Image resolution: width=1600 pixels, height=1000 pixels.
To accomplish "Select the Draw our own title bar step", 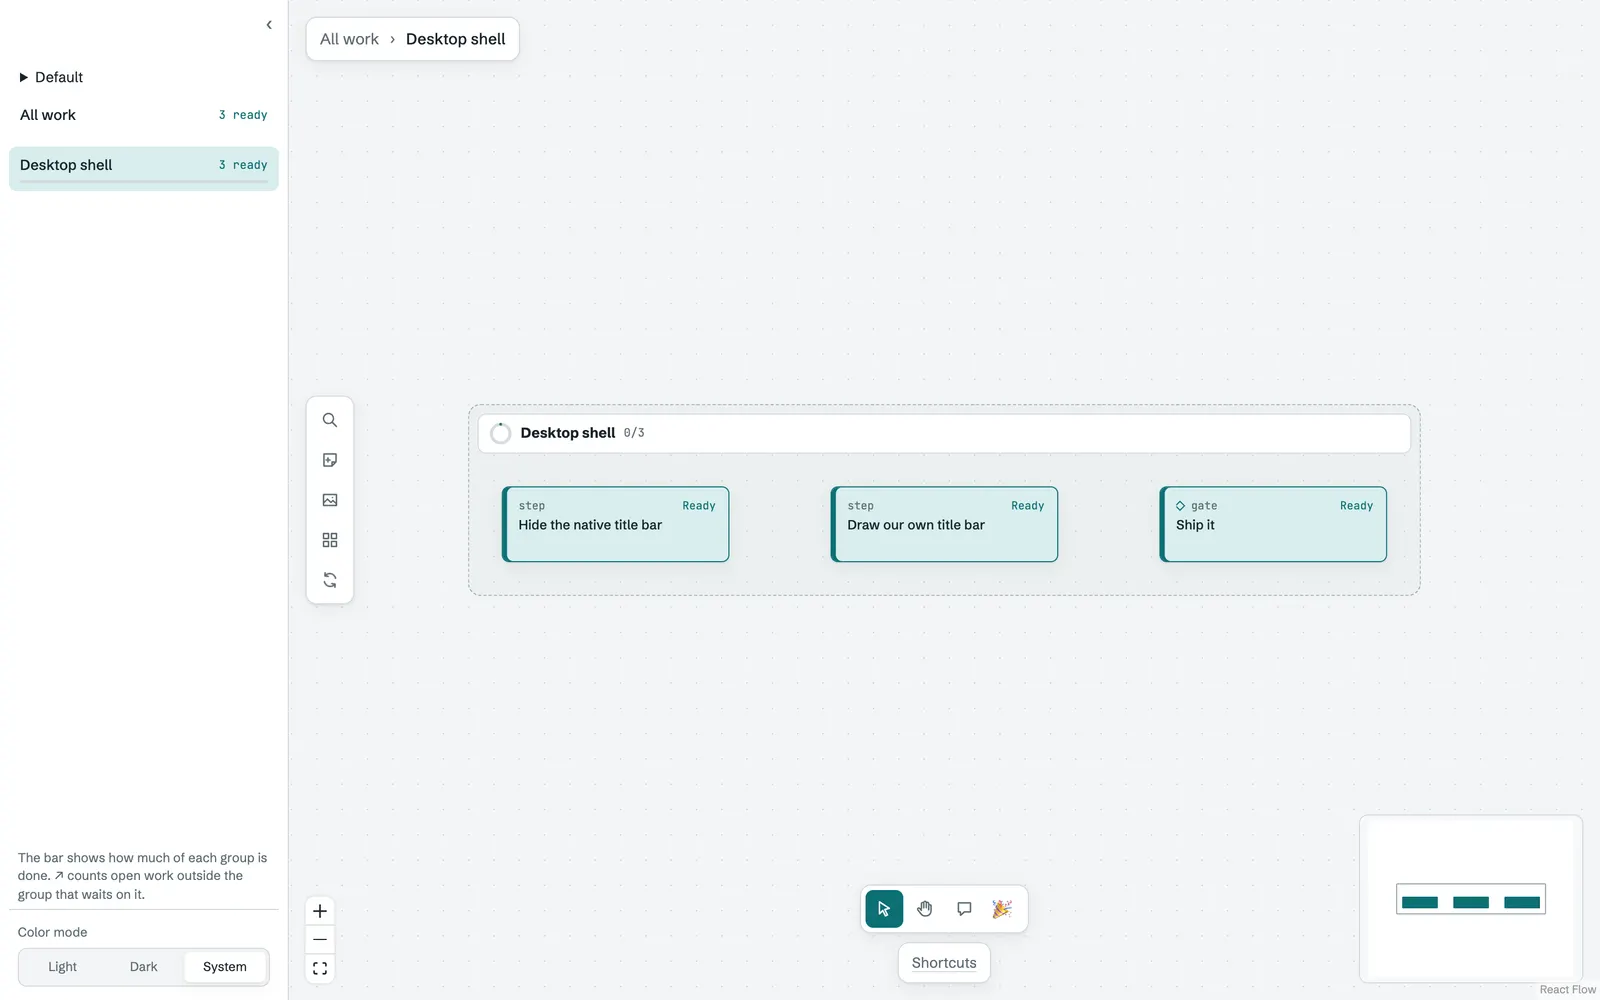I will pos(944,524).
